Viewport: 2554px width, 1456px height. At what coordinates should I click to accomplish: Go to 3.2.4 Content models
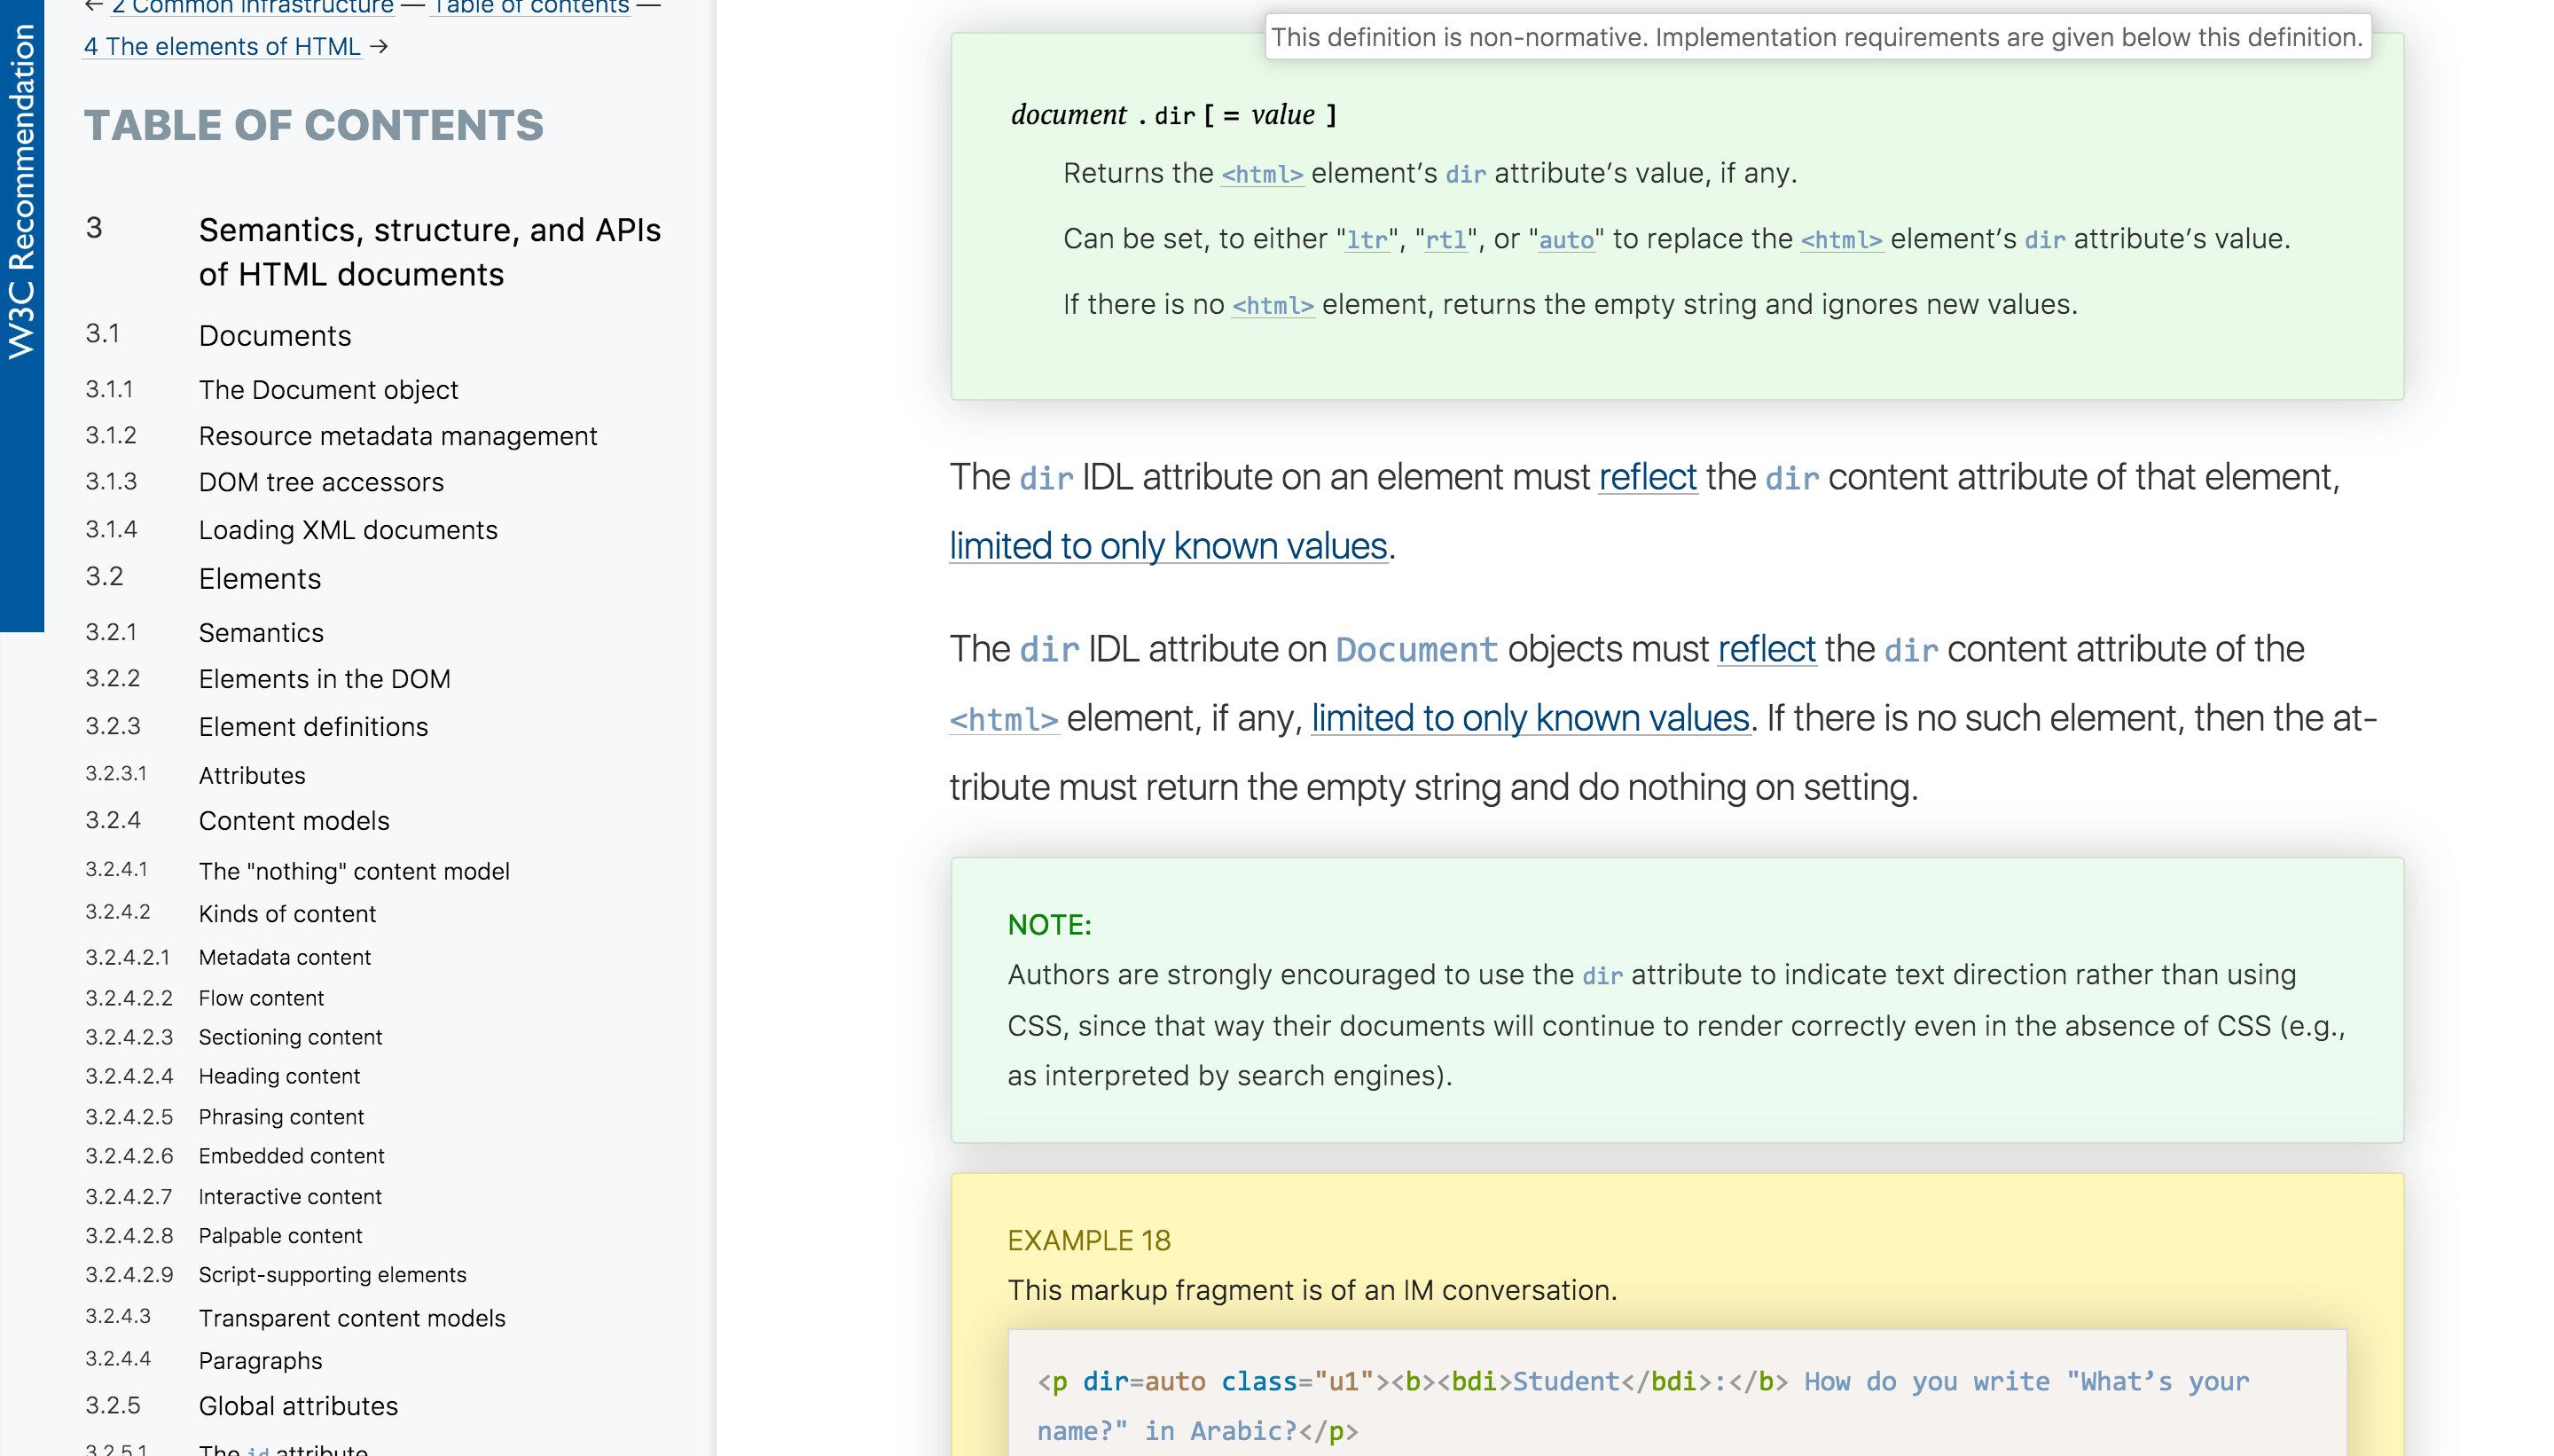294,820
